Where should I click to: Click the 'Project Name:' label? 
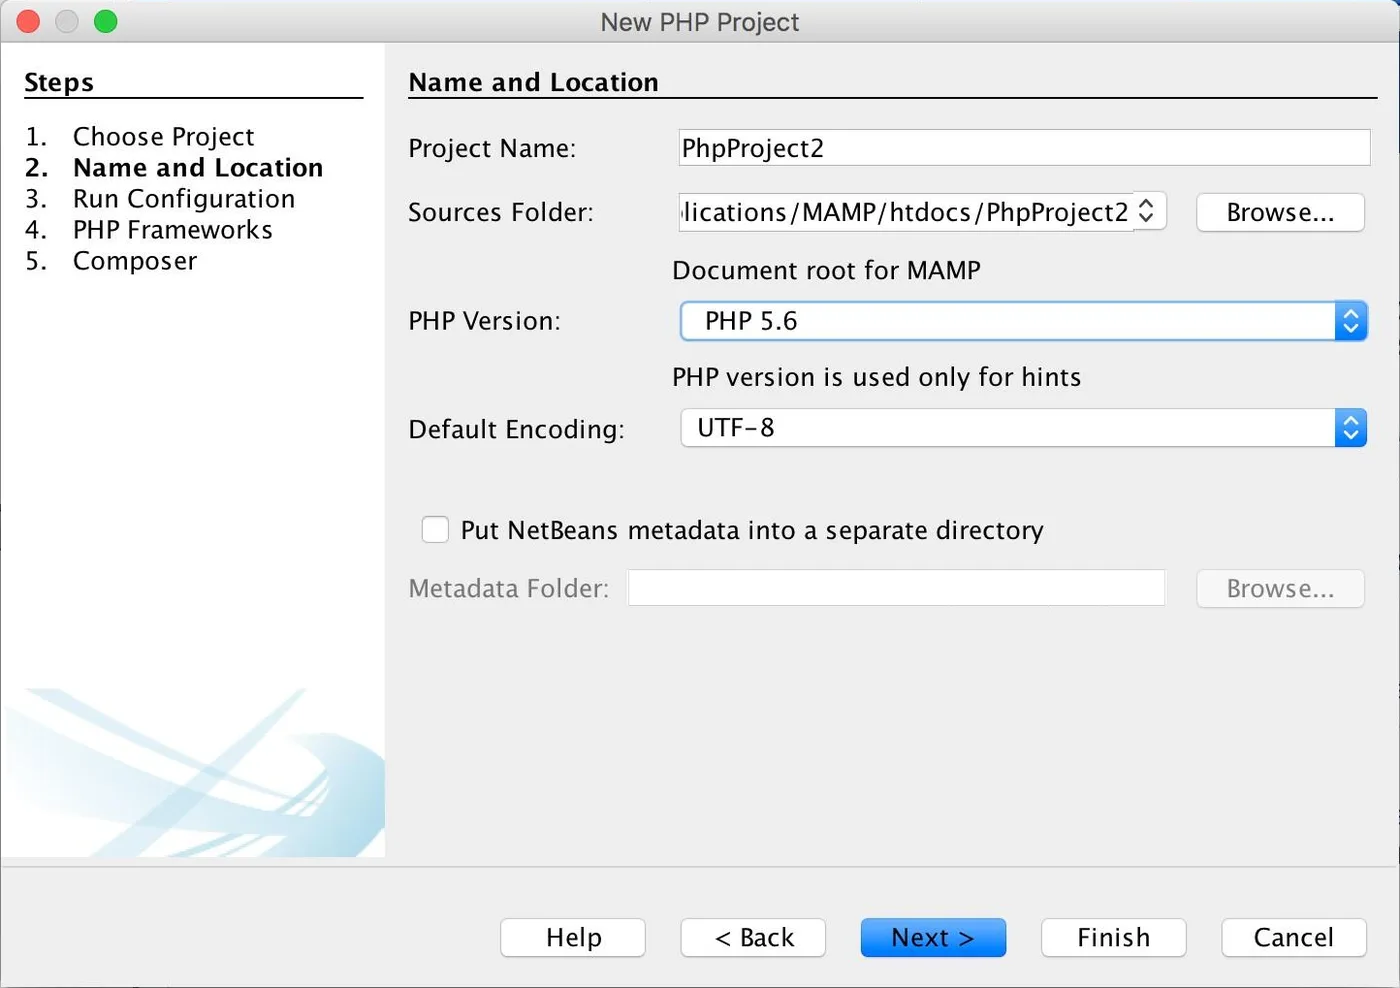point(492,148)
